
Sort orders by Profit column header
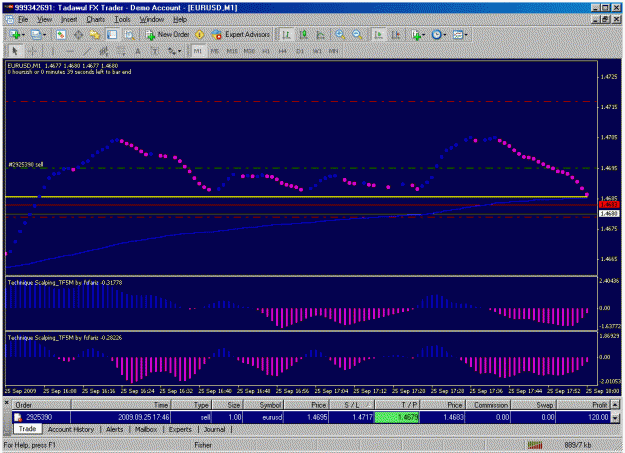[x=583, y=405]
